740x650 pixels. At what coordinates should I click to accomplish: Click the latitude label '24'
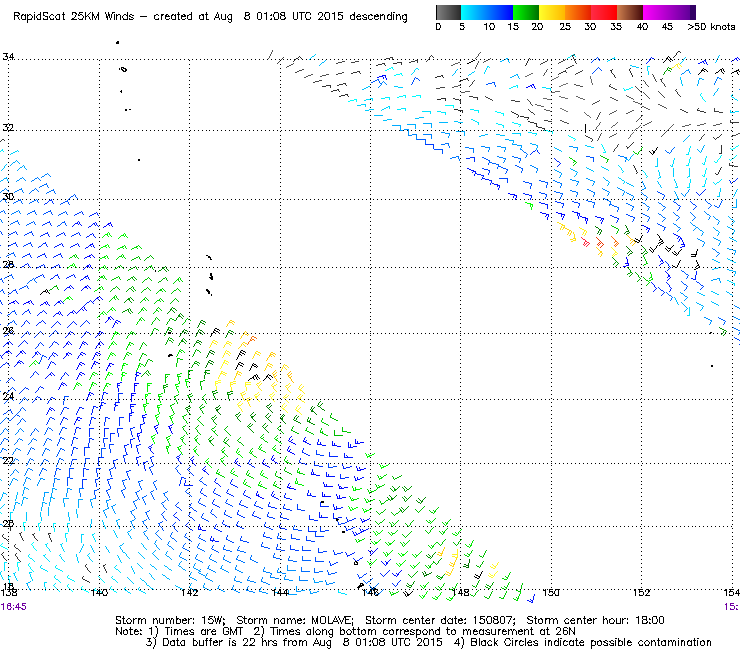click(x=8, y=396)
